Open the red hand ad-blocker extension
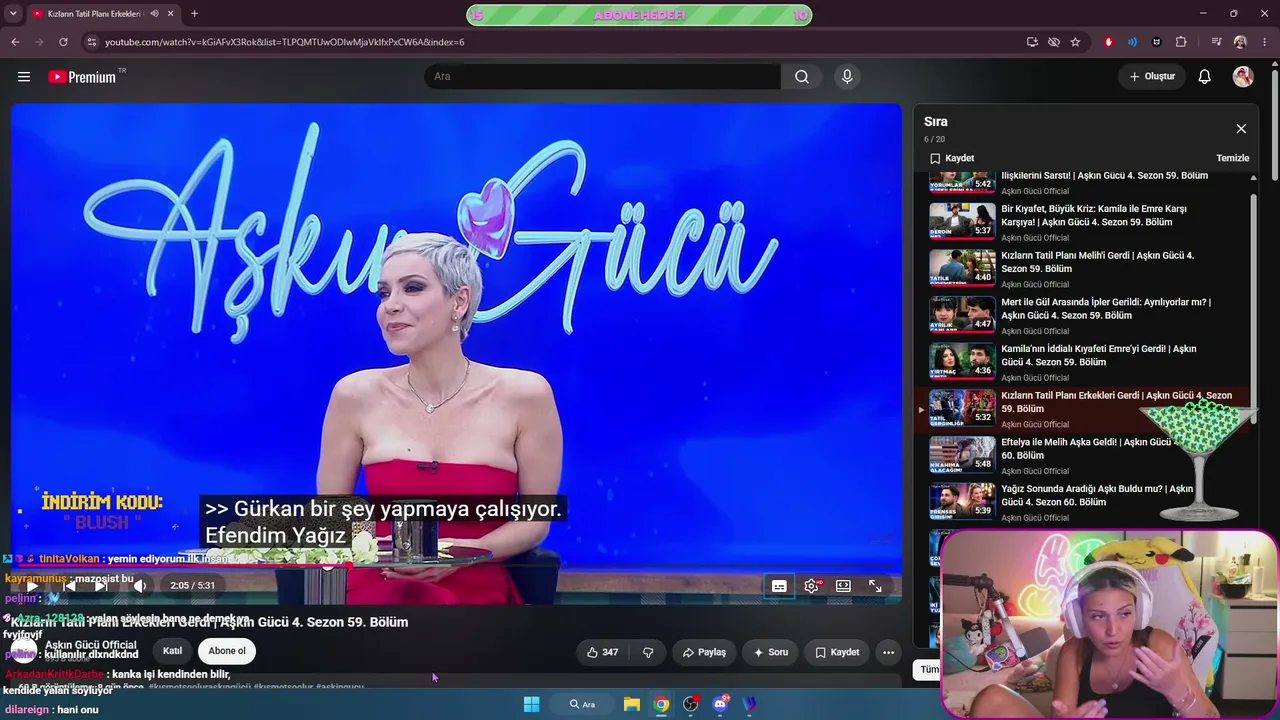 (1108, 42)
